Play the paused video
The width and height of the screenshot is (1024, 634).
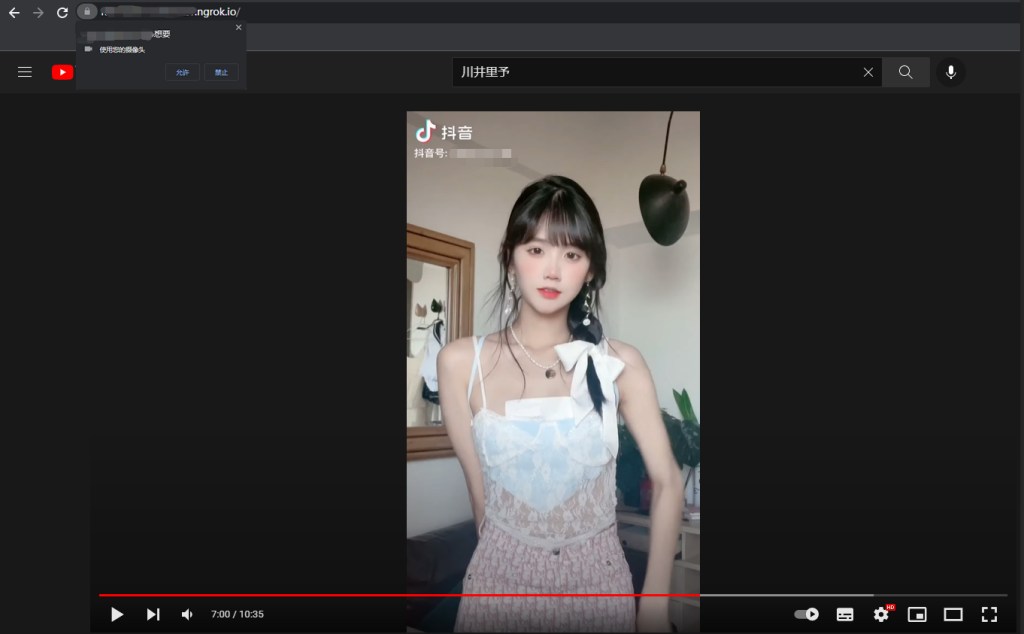click(x=117, y=614)
